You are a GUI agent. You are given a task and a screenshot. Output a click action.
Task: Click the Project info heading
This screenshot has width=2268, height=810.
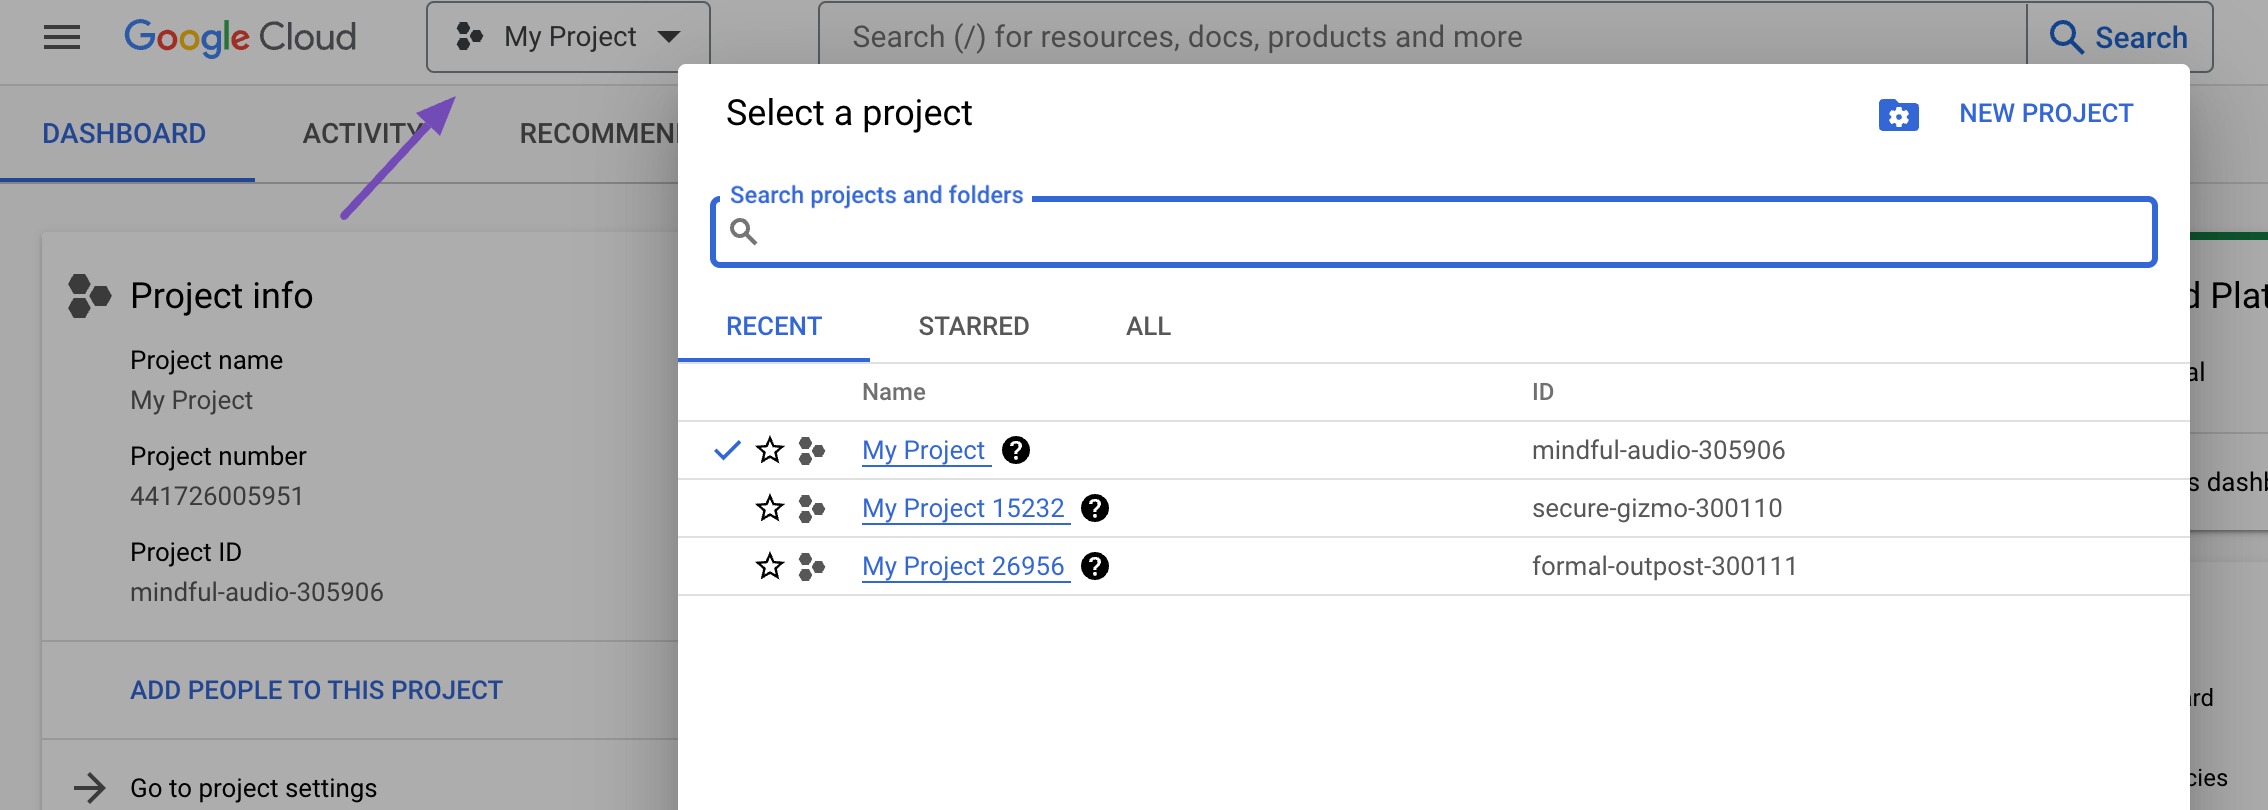(x=222, y=296)
